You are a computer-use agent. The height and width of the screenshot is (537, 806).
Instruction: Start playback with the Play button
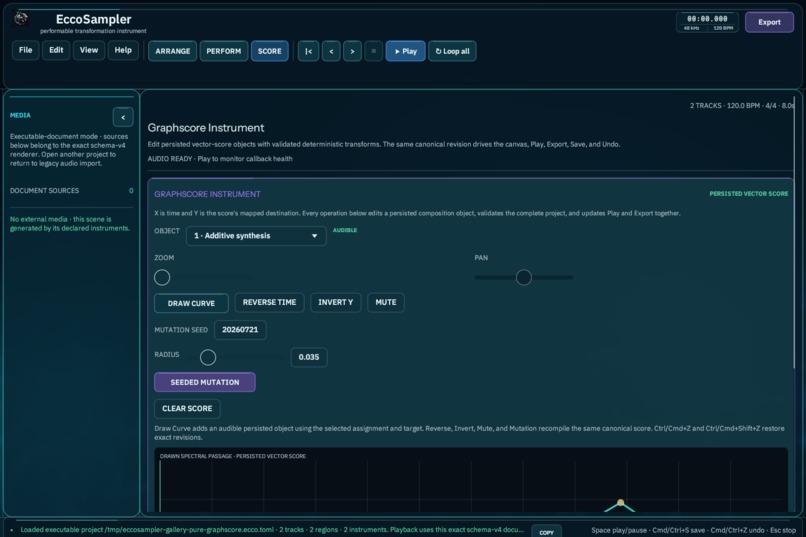click(406, 51)
